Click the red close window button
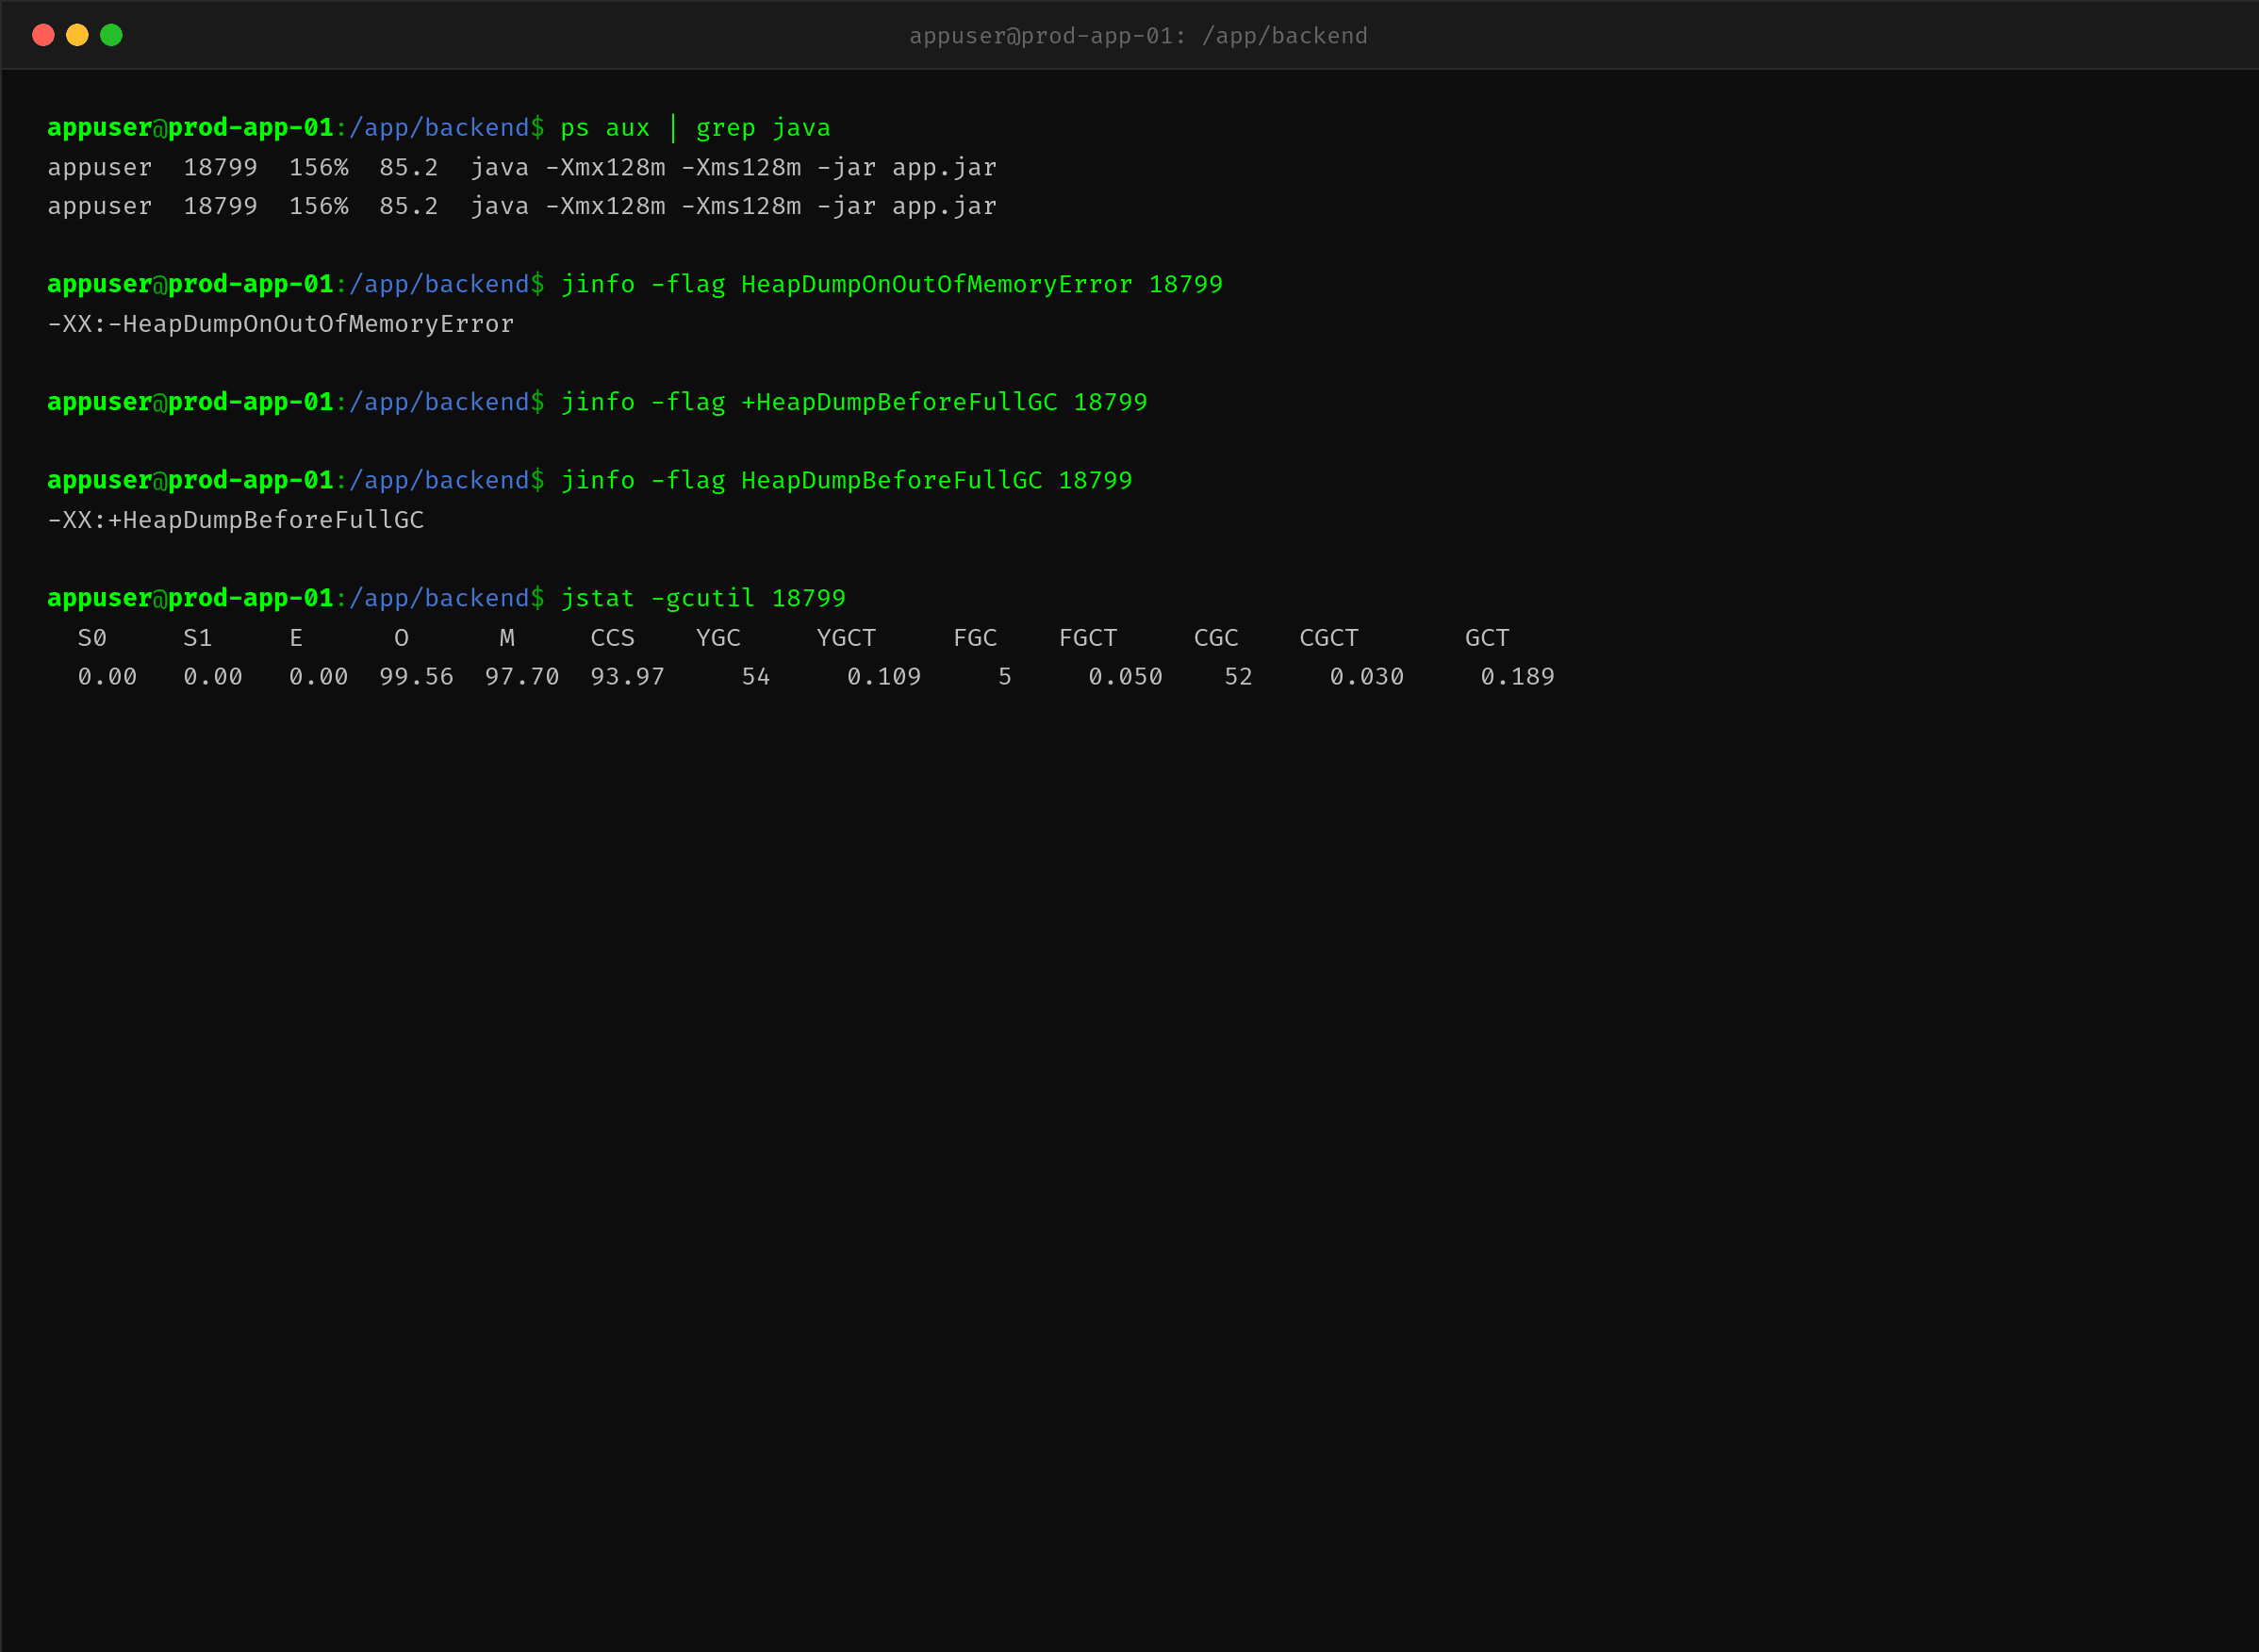 click(x=43, y=35)
